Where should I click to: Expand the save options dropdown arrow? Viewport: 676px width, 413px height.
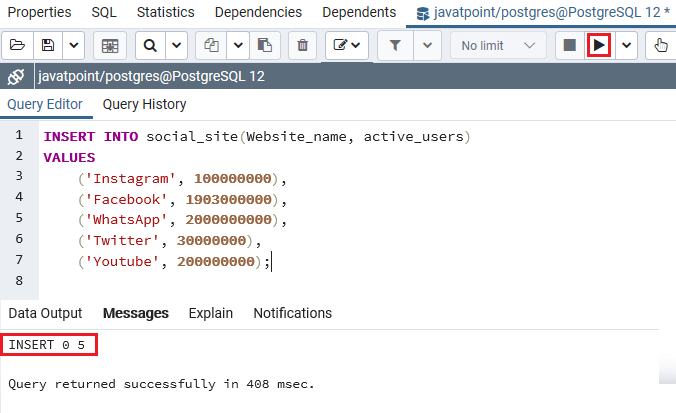click(x=74, y=45)
